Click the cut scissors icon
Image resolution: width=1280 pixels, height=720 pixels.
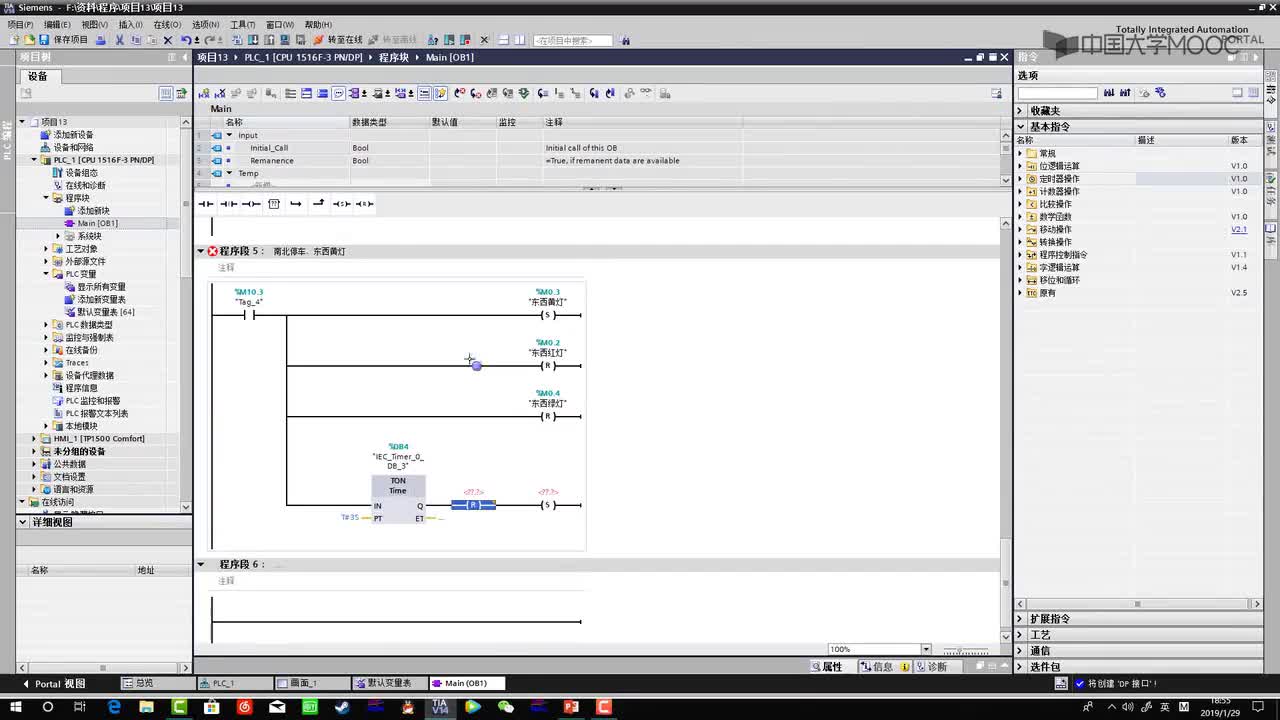pos(119,40)
